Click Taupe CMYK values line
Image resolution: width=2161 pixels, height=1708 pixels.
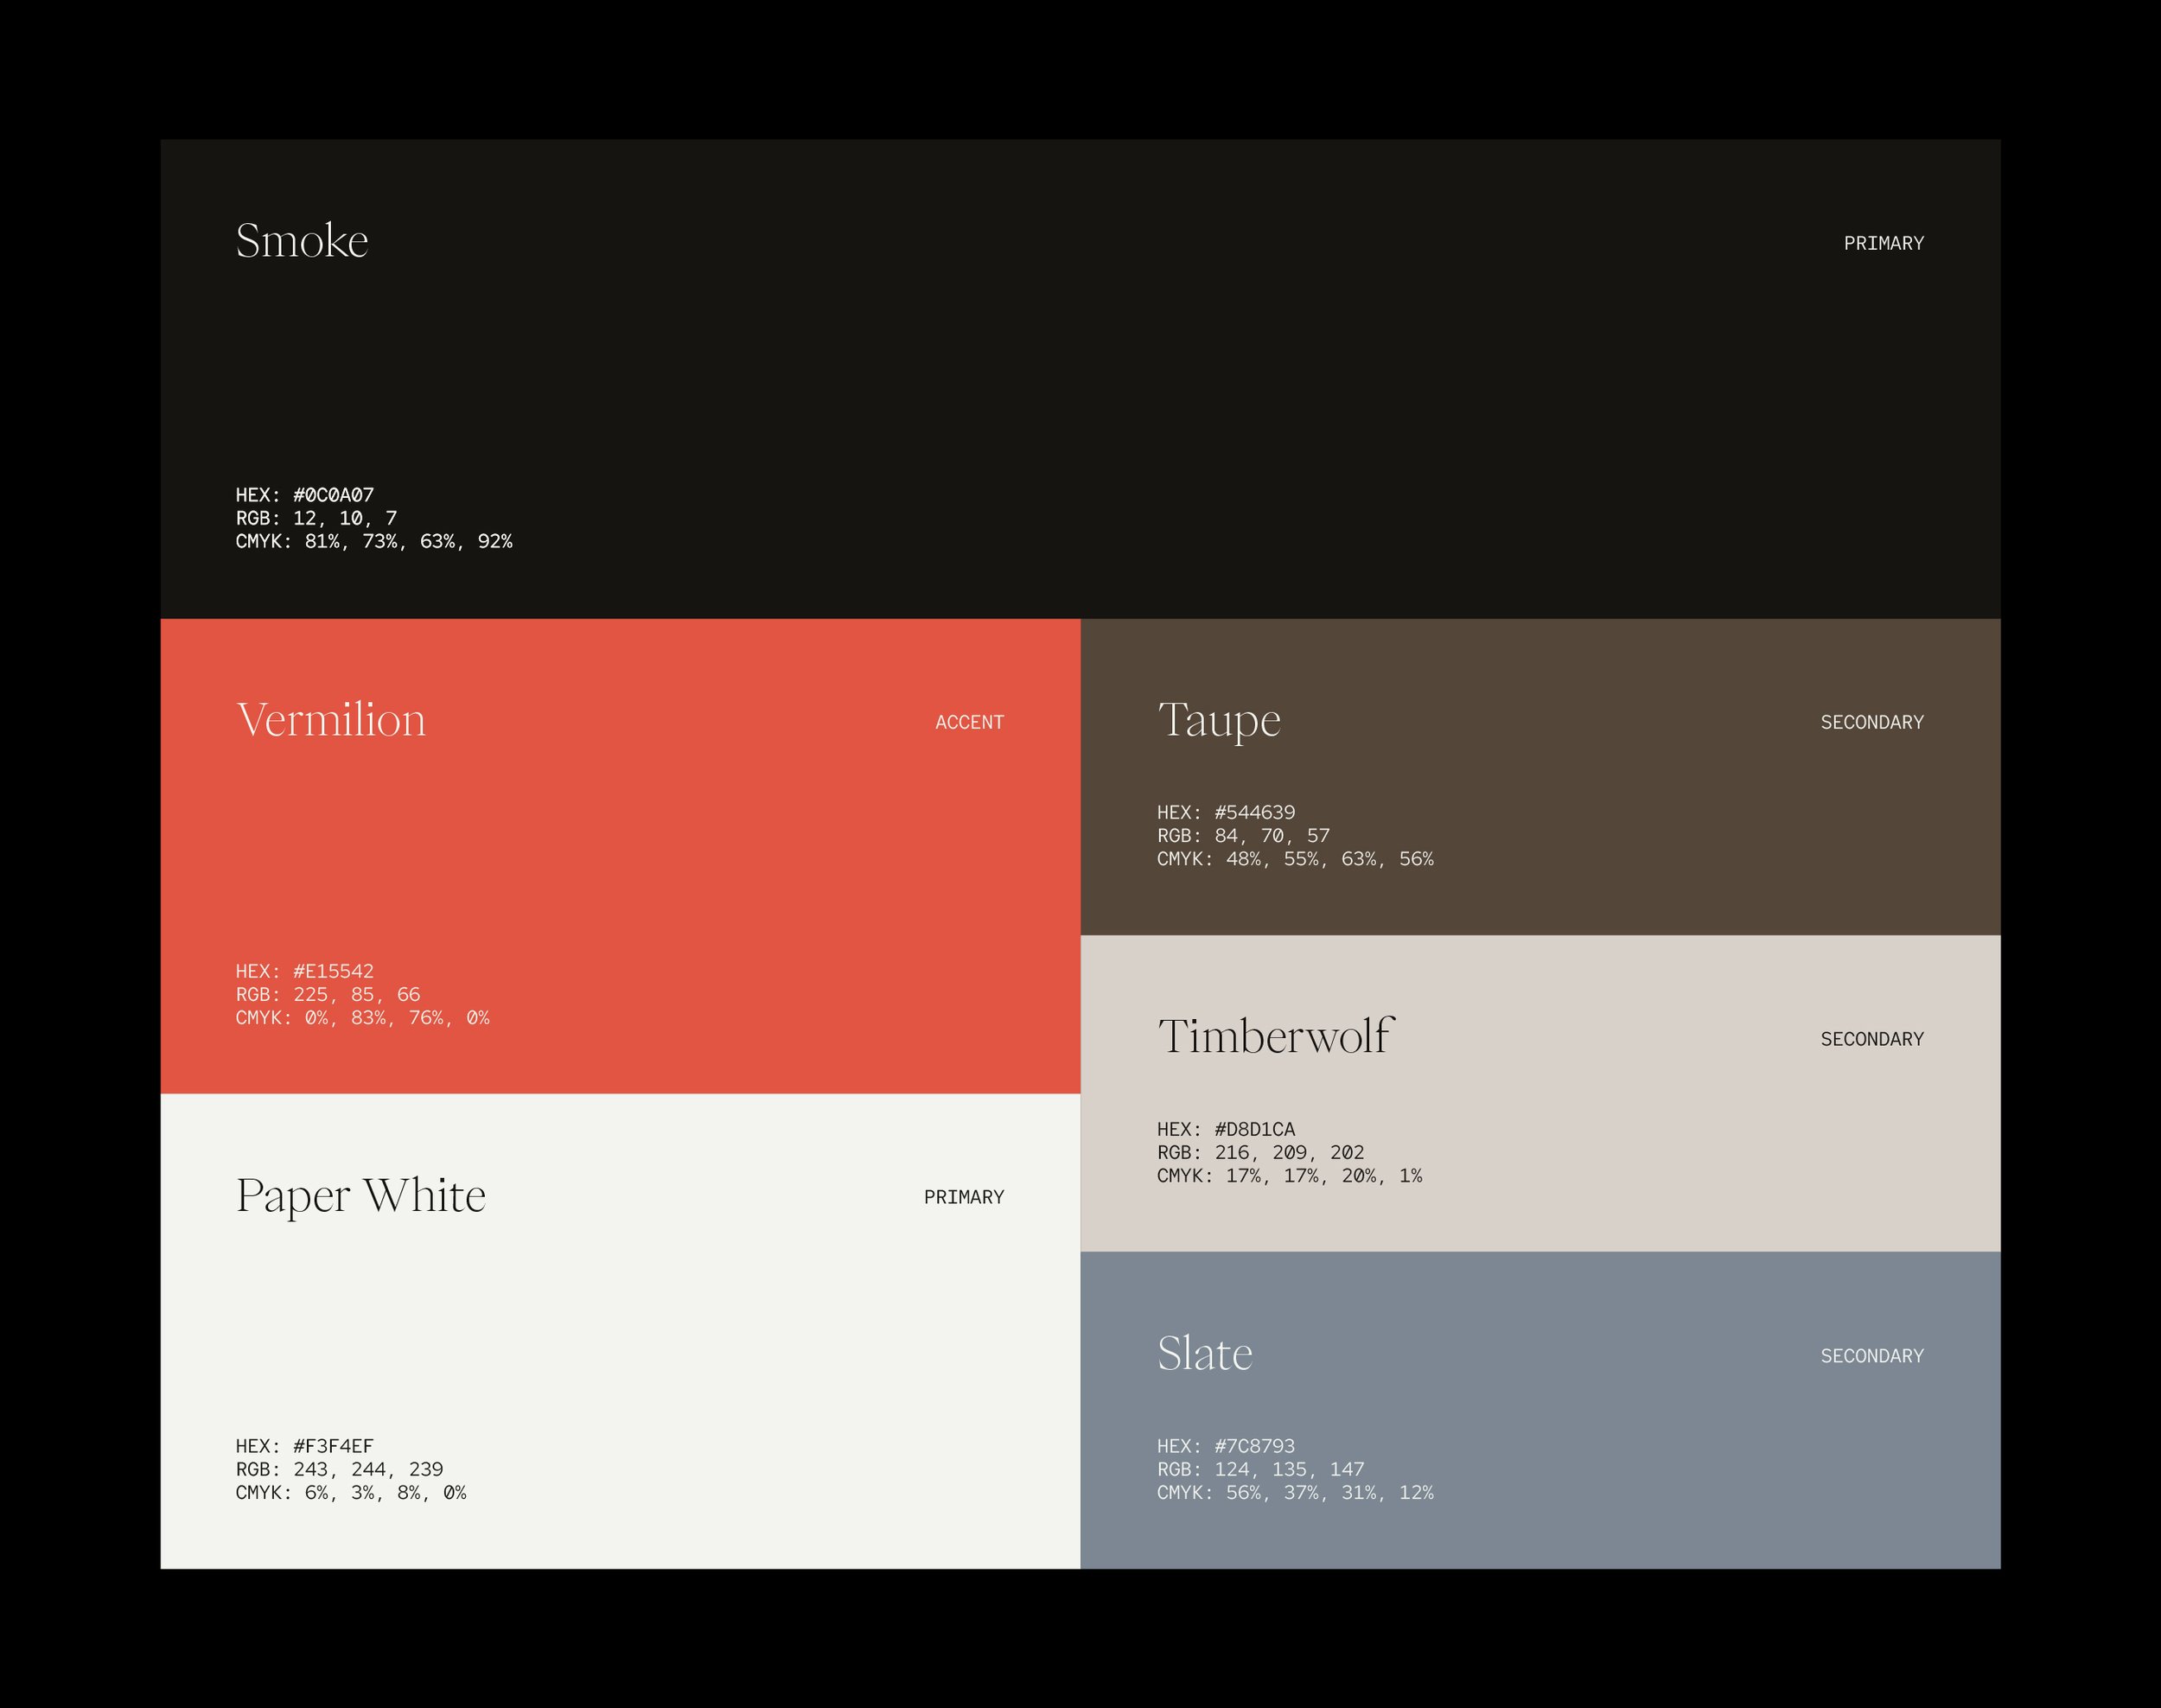pyautogui.click(x=1295, y=859)
